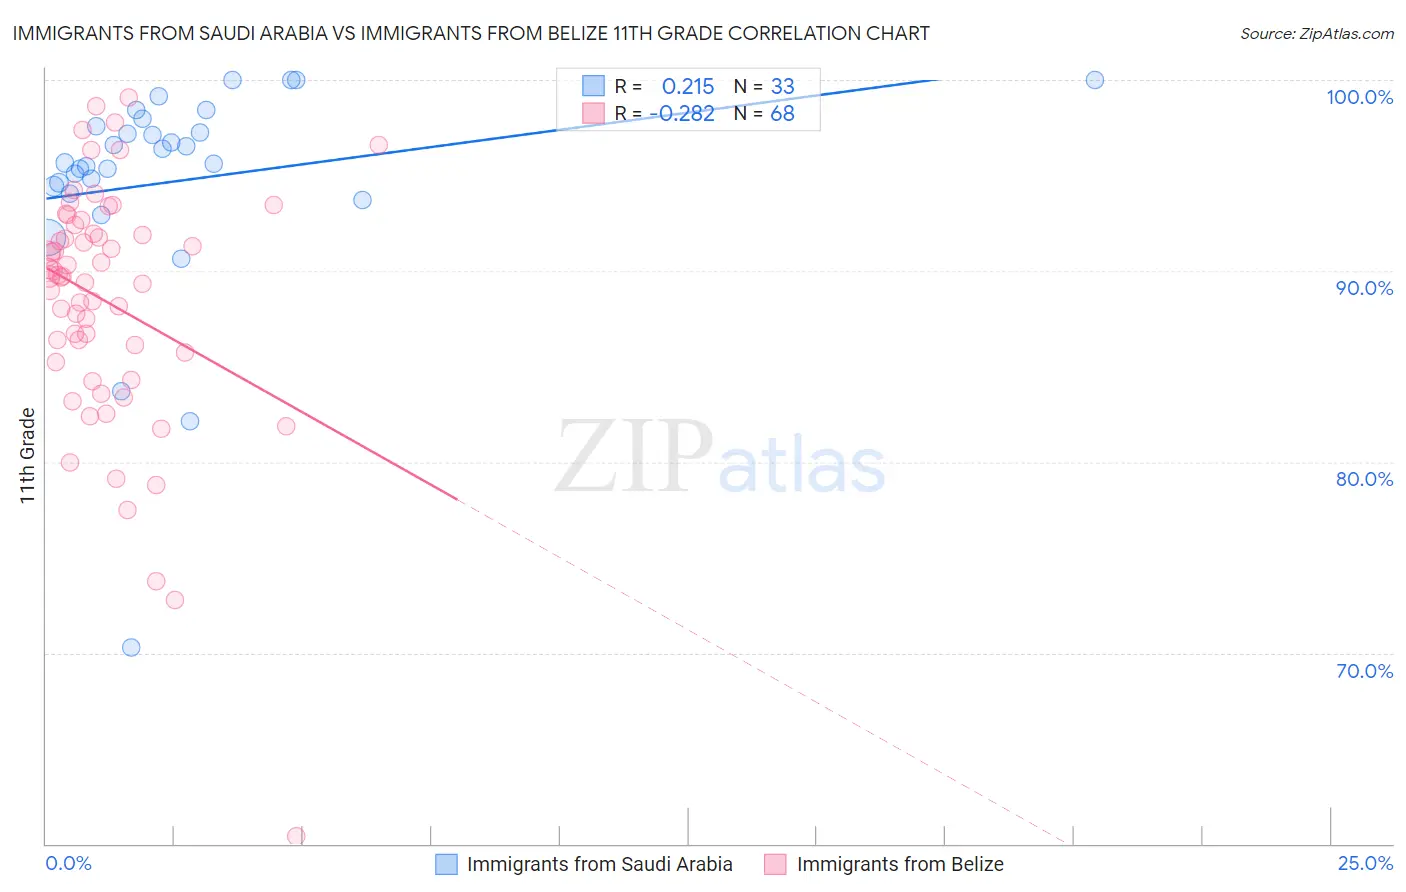Click the 0.0% x-axis label

[68, 864]
